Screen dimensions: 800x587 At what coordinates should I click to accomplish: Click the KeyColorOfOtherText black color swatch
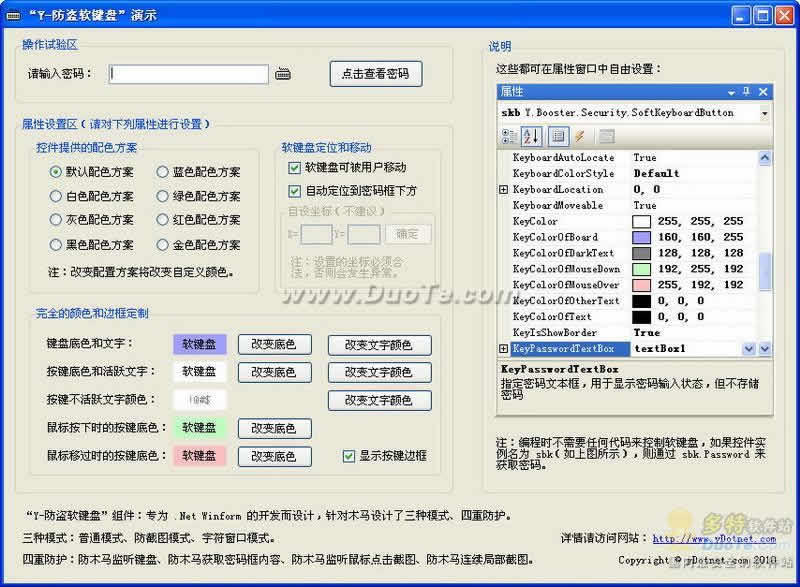tap(641, 301)
